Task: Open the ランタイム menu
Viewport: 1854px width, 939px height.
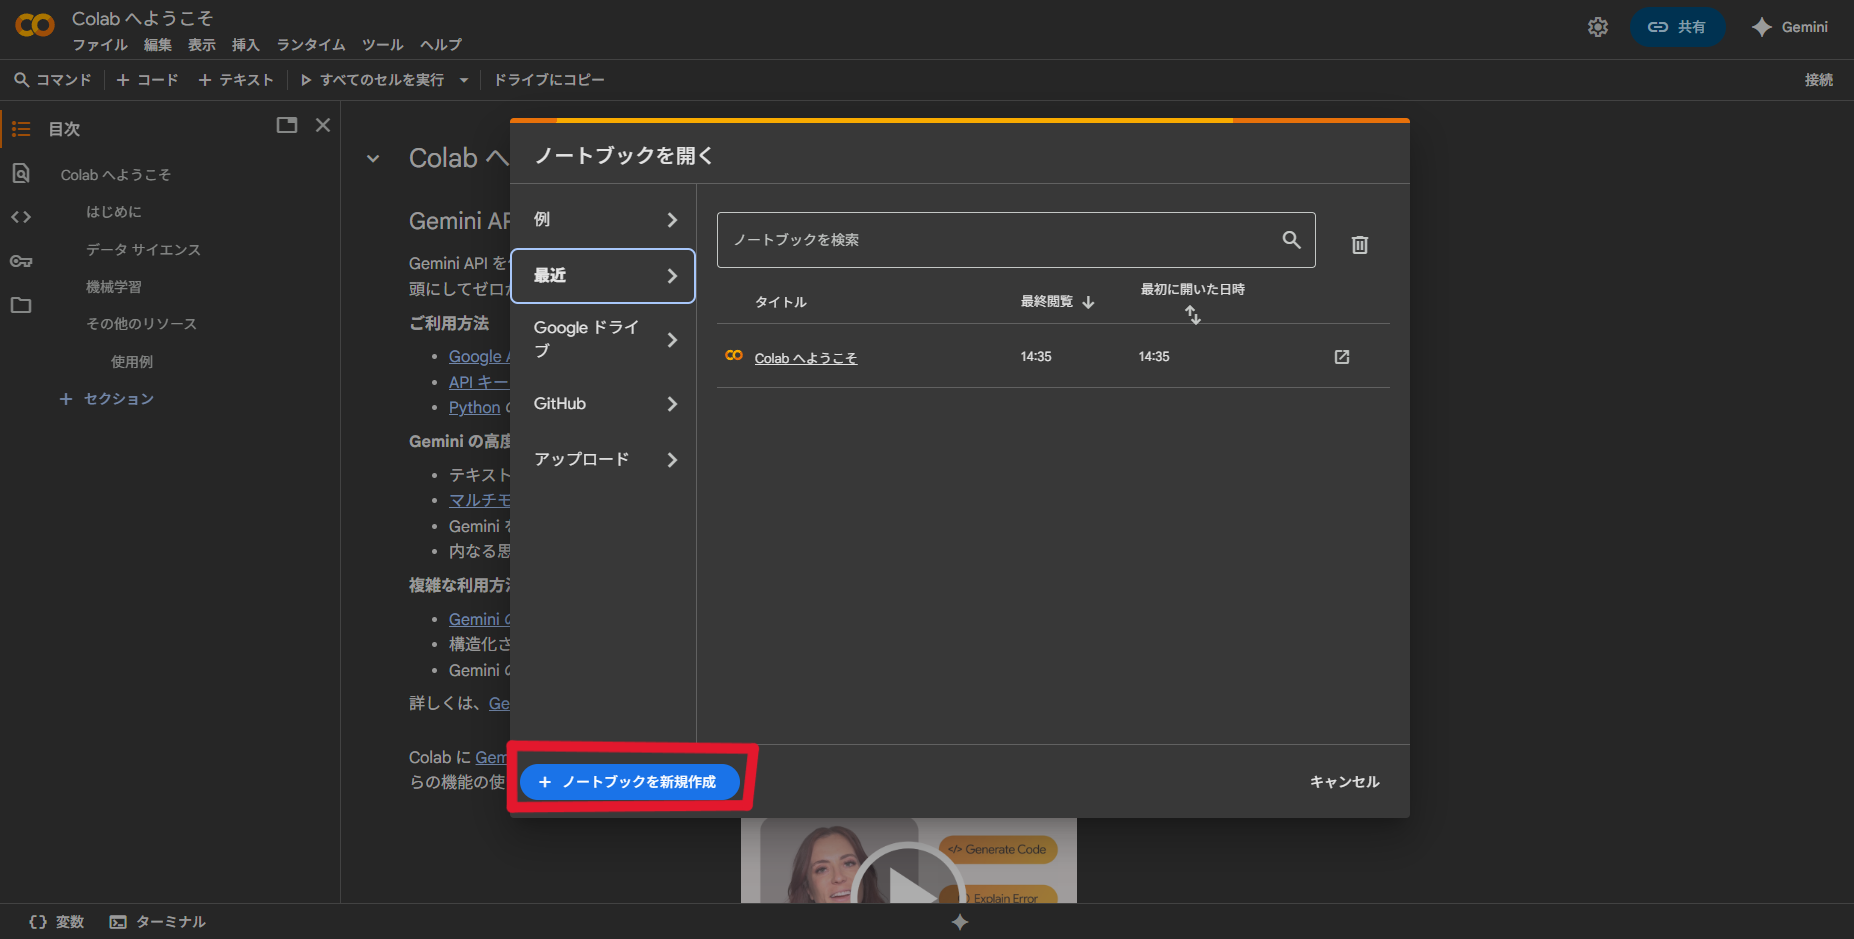Action: [x=310, y=45]
